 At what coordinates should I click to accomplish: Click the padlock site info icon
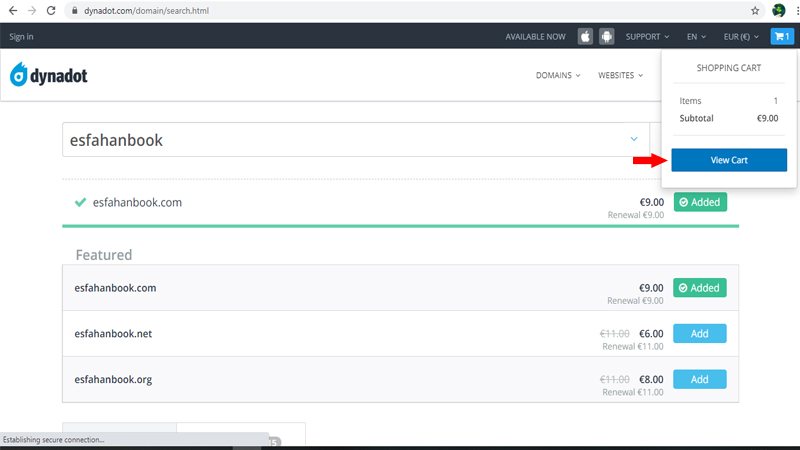(74, 11)
